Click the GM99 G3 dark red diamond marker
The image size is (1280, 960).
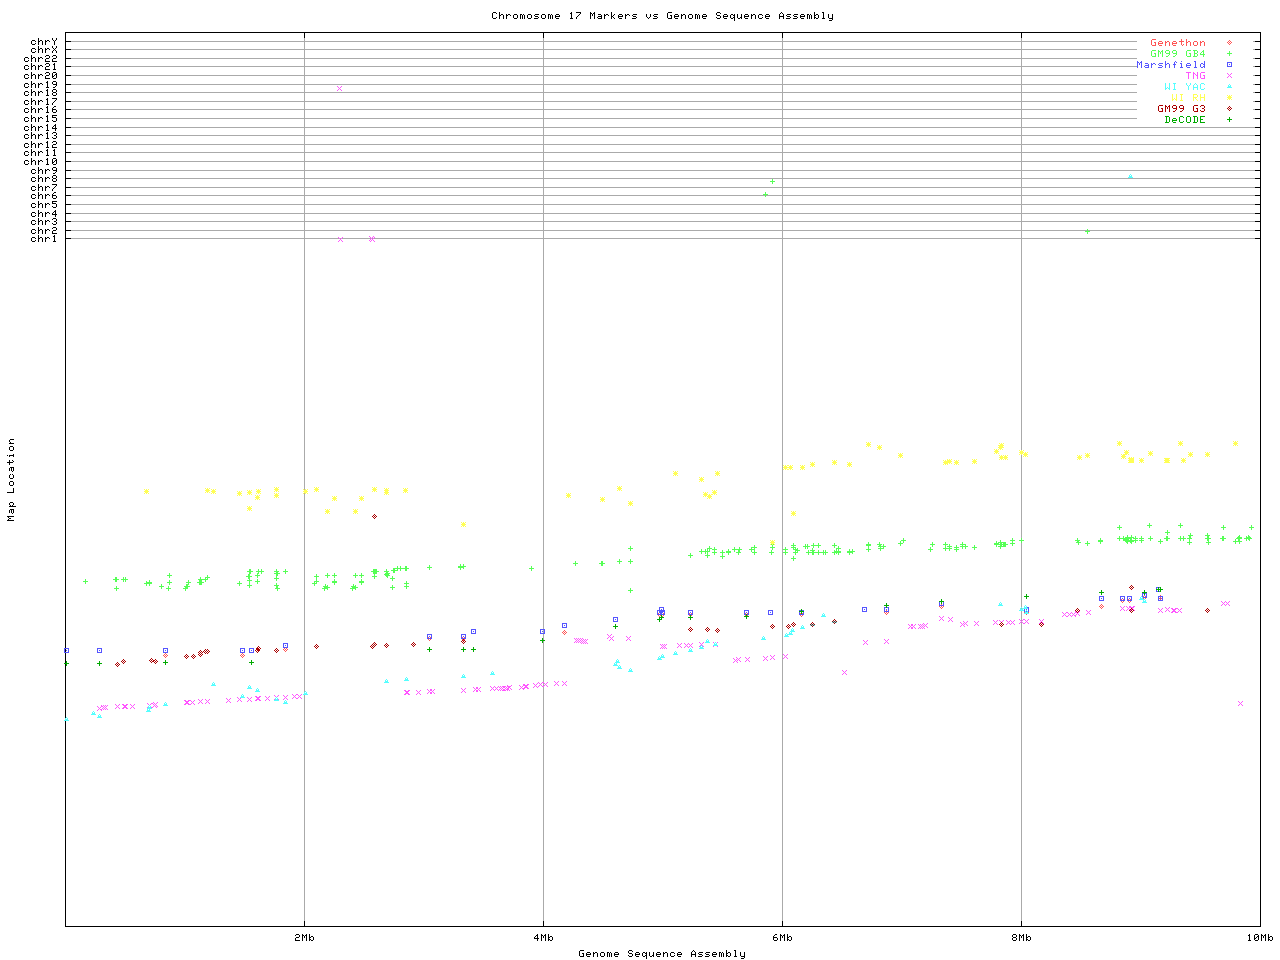pyautogui.click(x=1229, y=109)
